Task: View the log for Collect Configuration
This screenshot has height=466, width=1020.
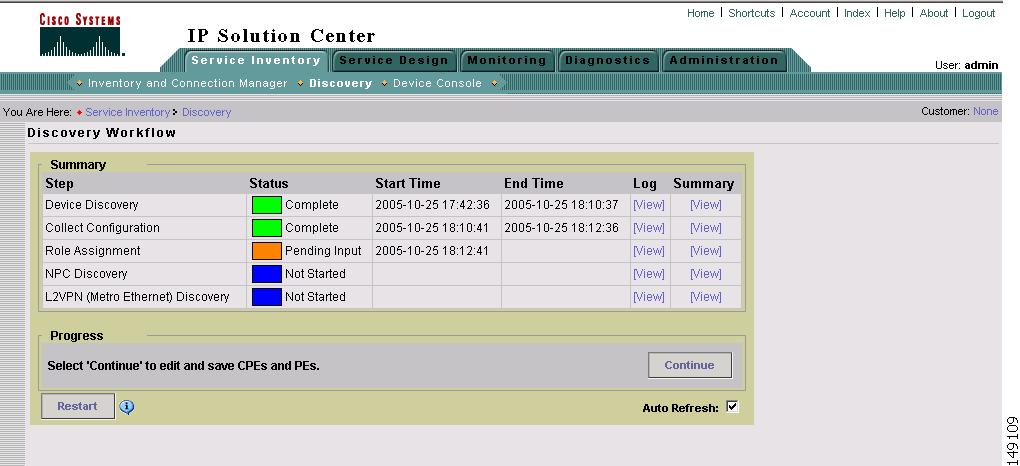Action: click(649, 228)
